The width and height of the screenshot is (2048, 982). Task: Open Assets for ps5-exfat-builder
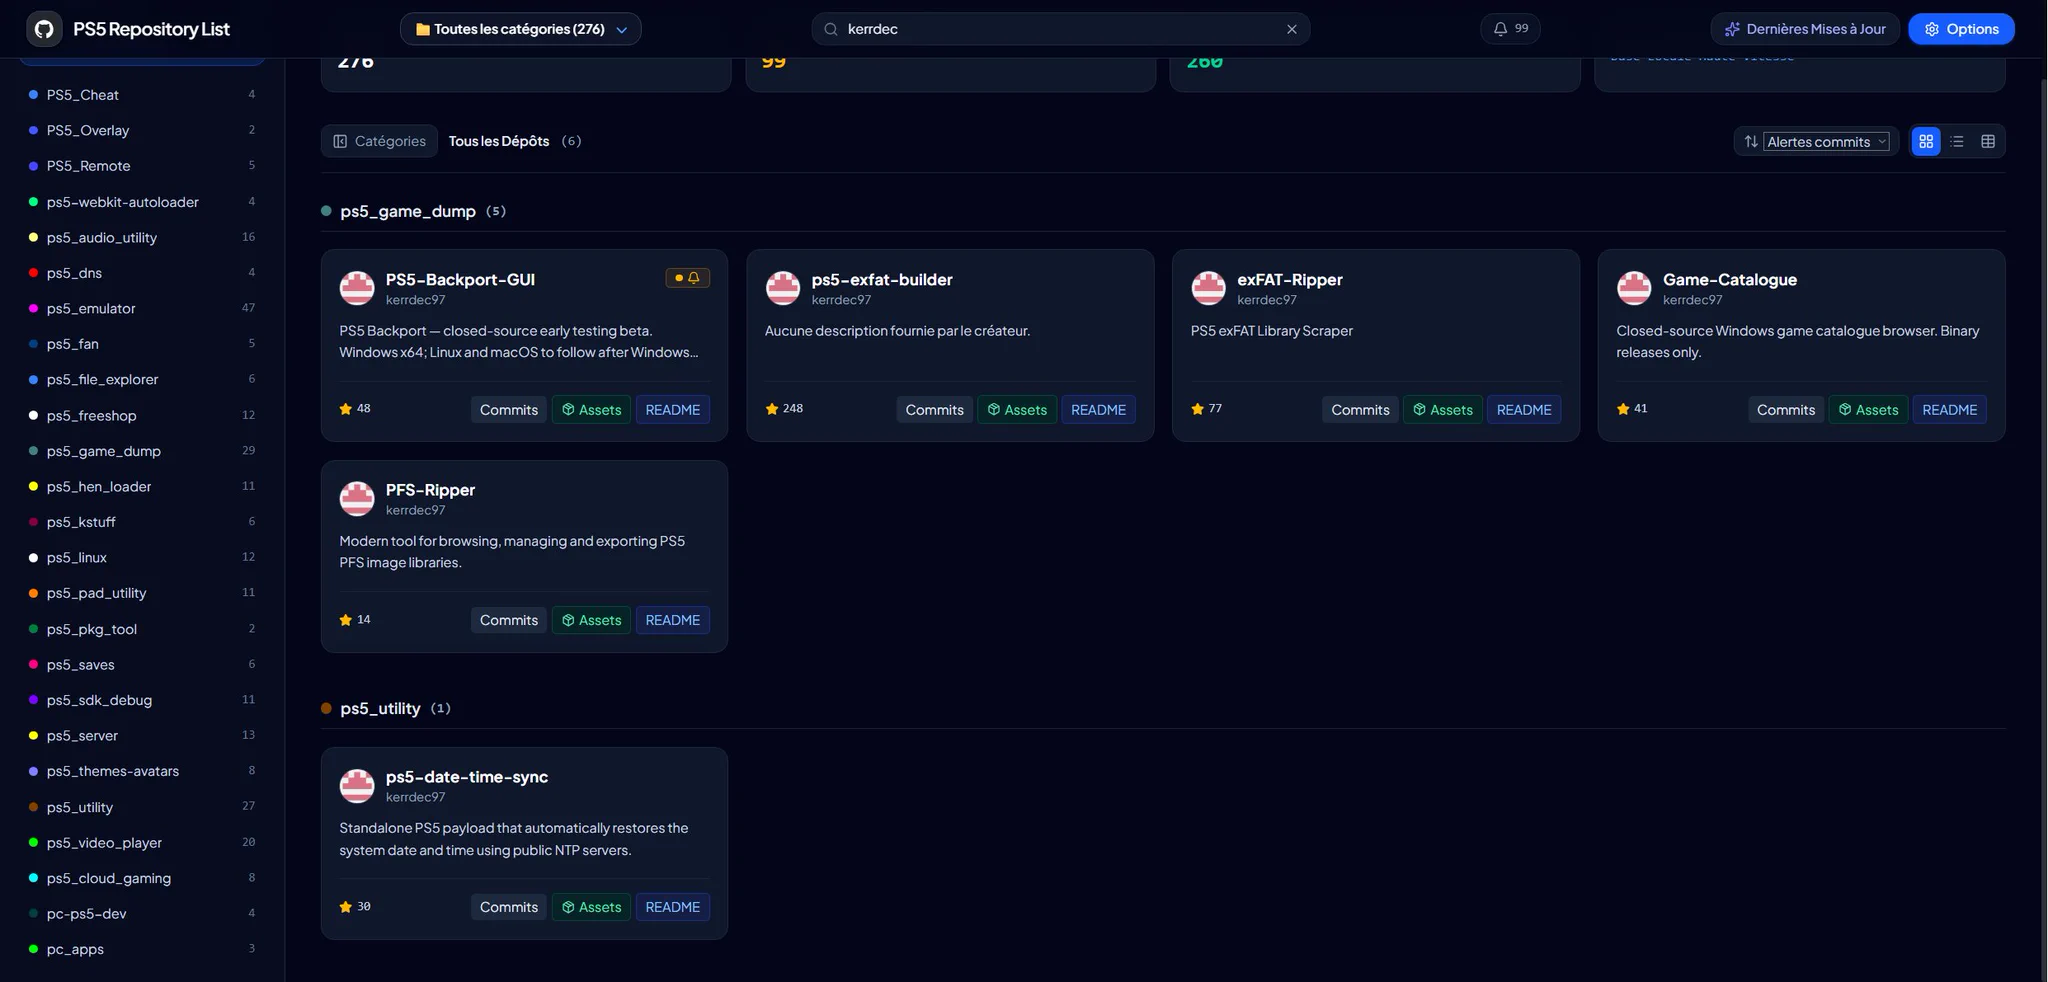[1017, 410]
